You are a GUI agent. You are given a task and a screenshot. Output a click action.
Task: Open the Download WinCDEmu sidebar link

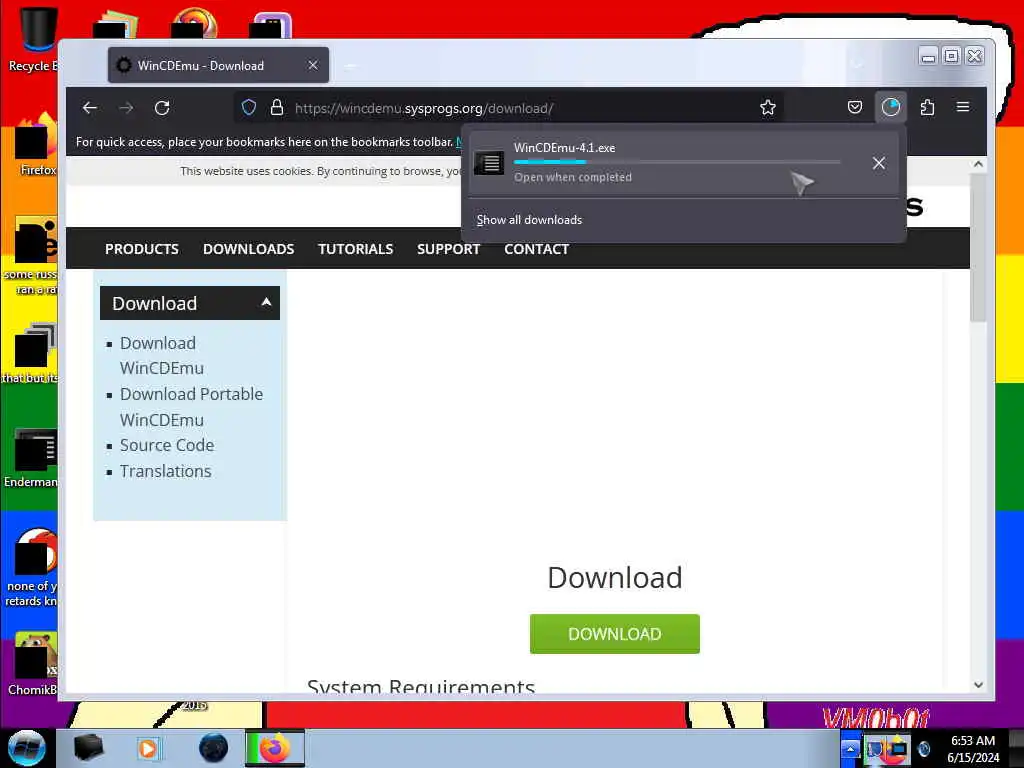click(162, 355)
